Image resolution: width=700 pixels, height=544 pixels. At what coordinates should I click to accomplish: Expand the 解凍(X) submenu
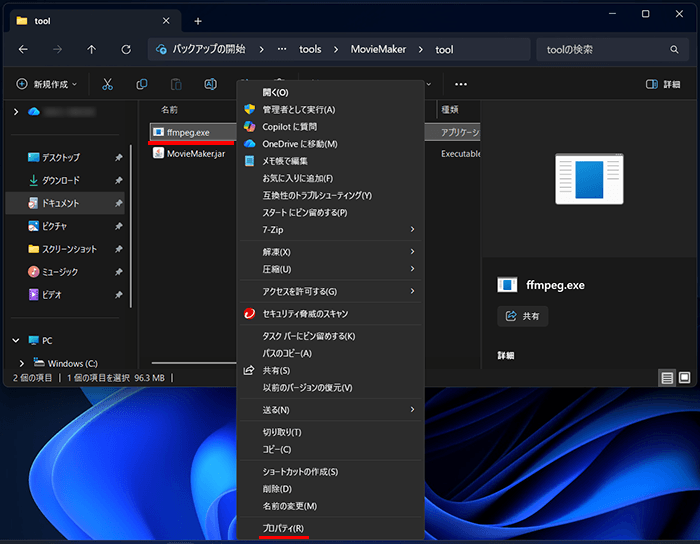pyautogui.click(x=331, y=252)
